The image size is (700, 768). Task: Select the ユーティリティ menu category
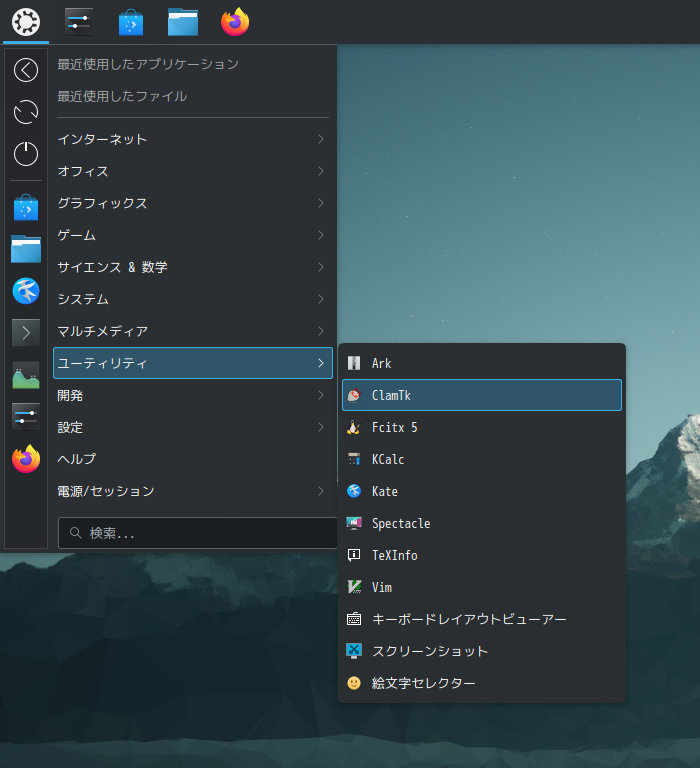point(193,363)
